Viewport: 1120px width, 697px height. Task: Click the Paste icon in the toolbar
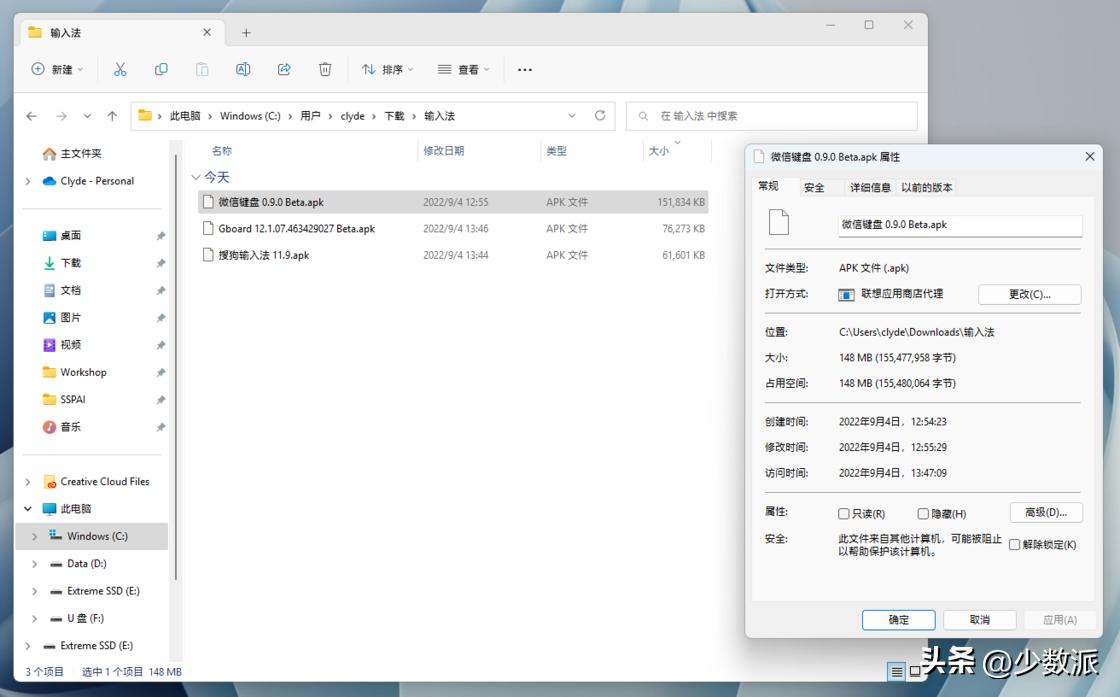click(202, 69)
